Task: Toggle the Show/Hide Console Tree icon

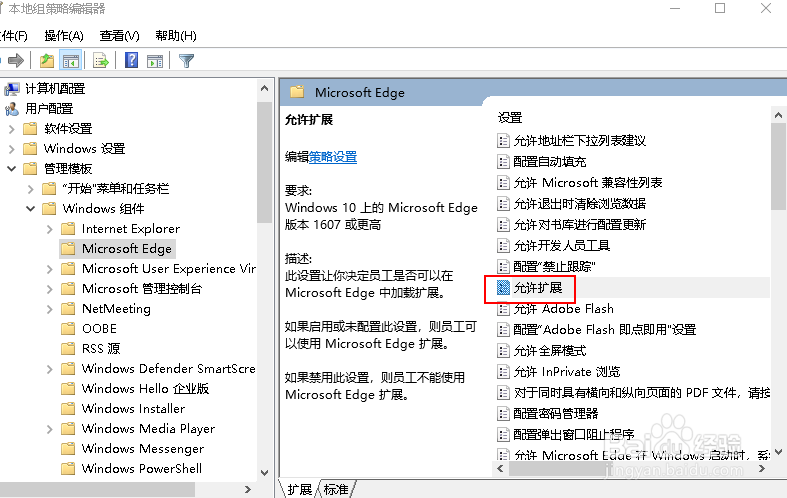Action: click(71, 61)
